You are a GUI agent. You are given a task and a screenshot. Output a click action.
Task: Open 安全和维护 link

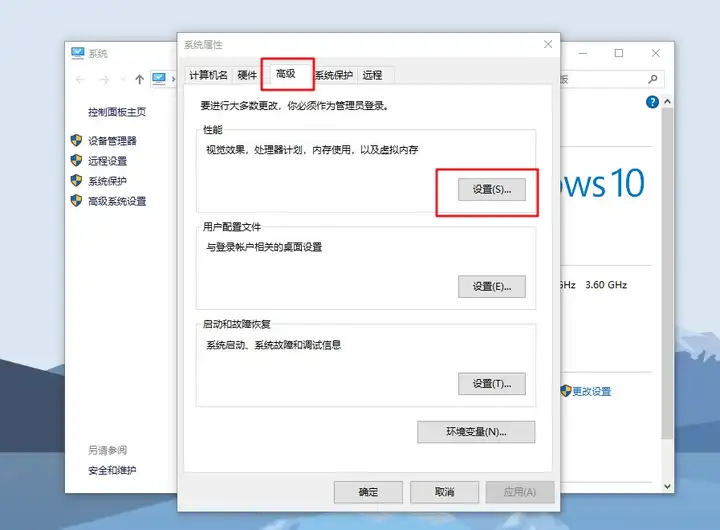112,470
